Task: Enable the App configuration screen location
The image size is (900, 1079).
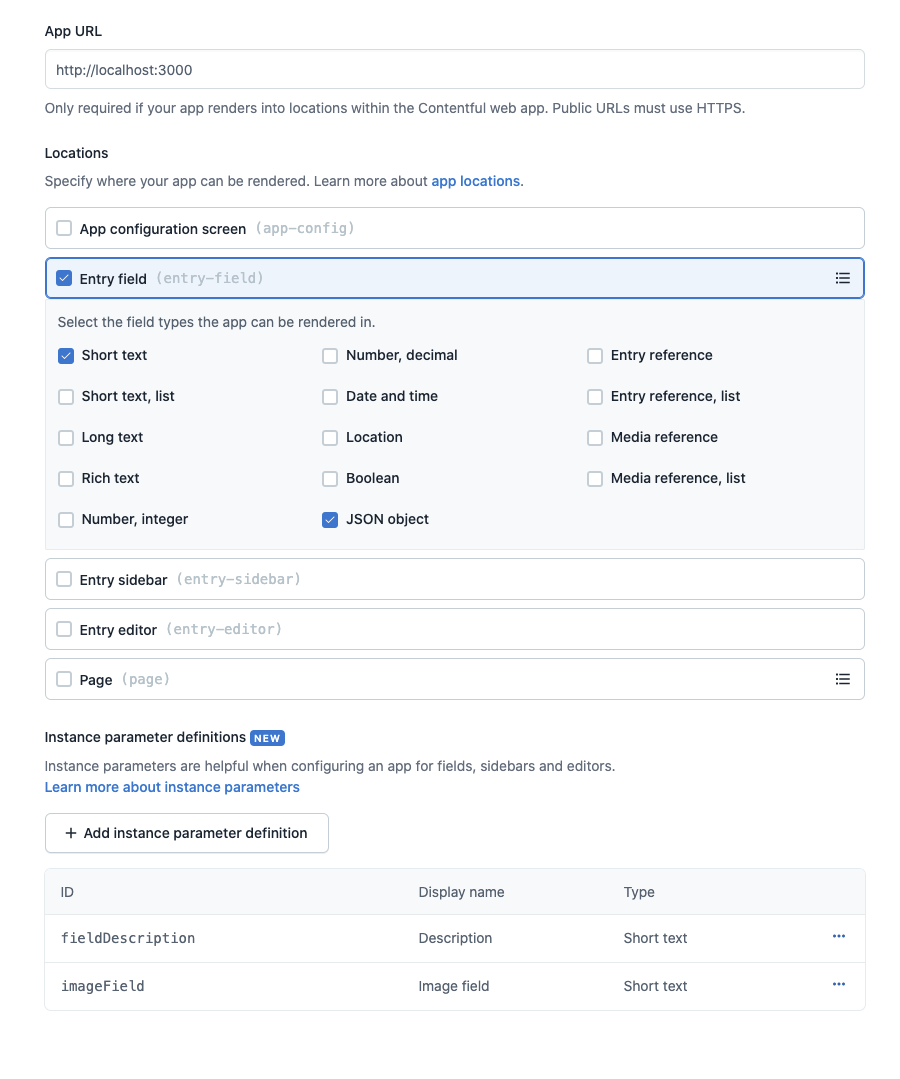Action: [x=64, y=228]
